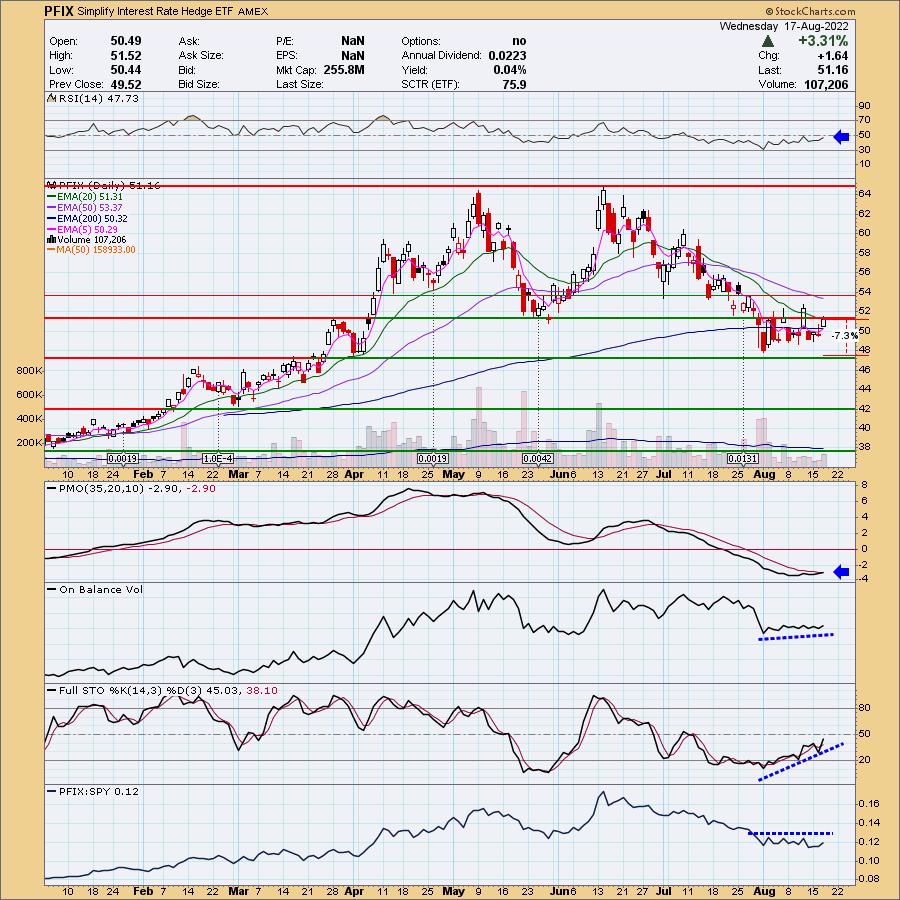Select the 'Simplify Interest Rate Hedge ETF' title
The width and height of the screenshot is (900, 900).
pos(155,11)
